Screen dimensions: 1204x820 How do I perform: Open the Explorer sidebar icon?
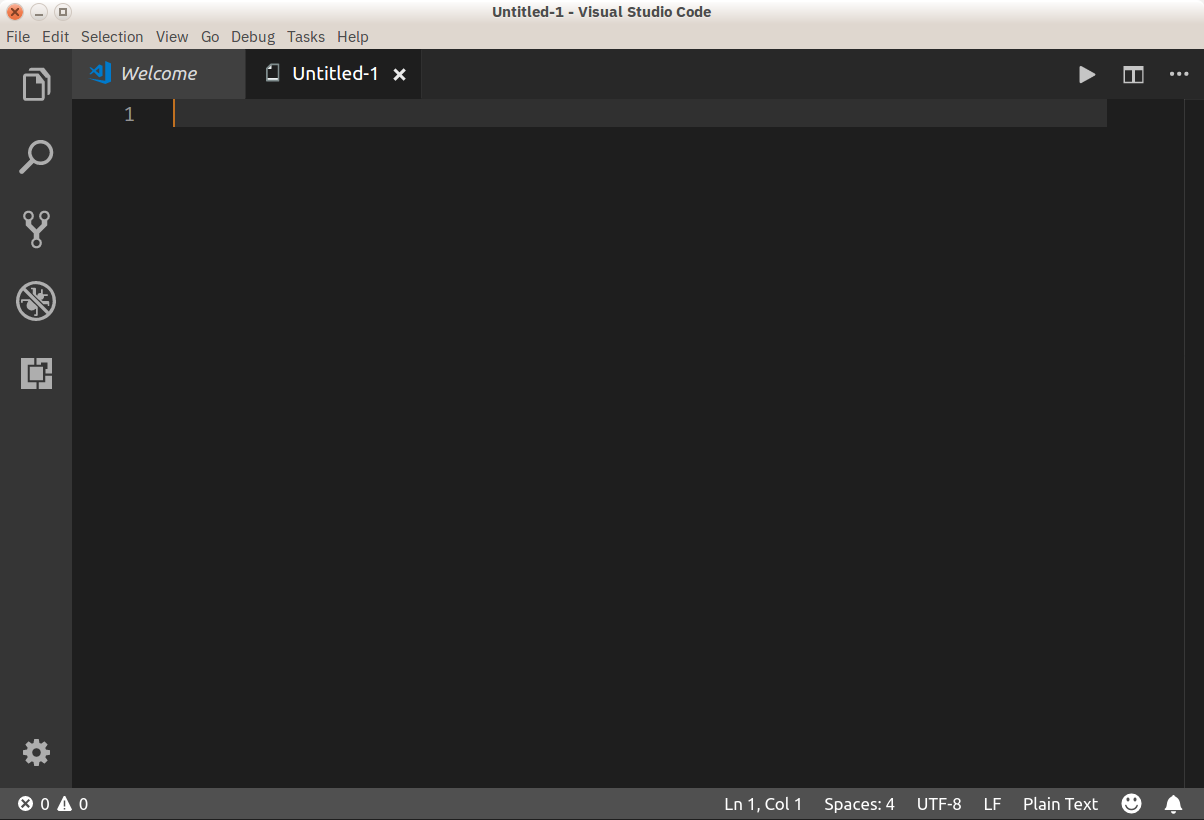click(36, 85)
